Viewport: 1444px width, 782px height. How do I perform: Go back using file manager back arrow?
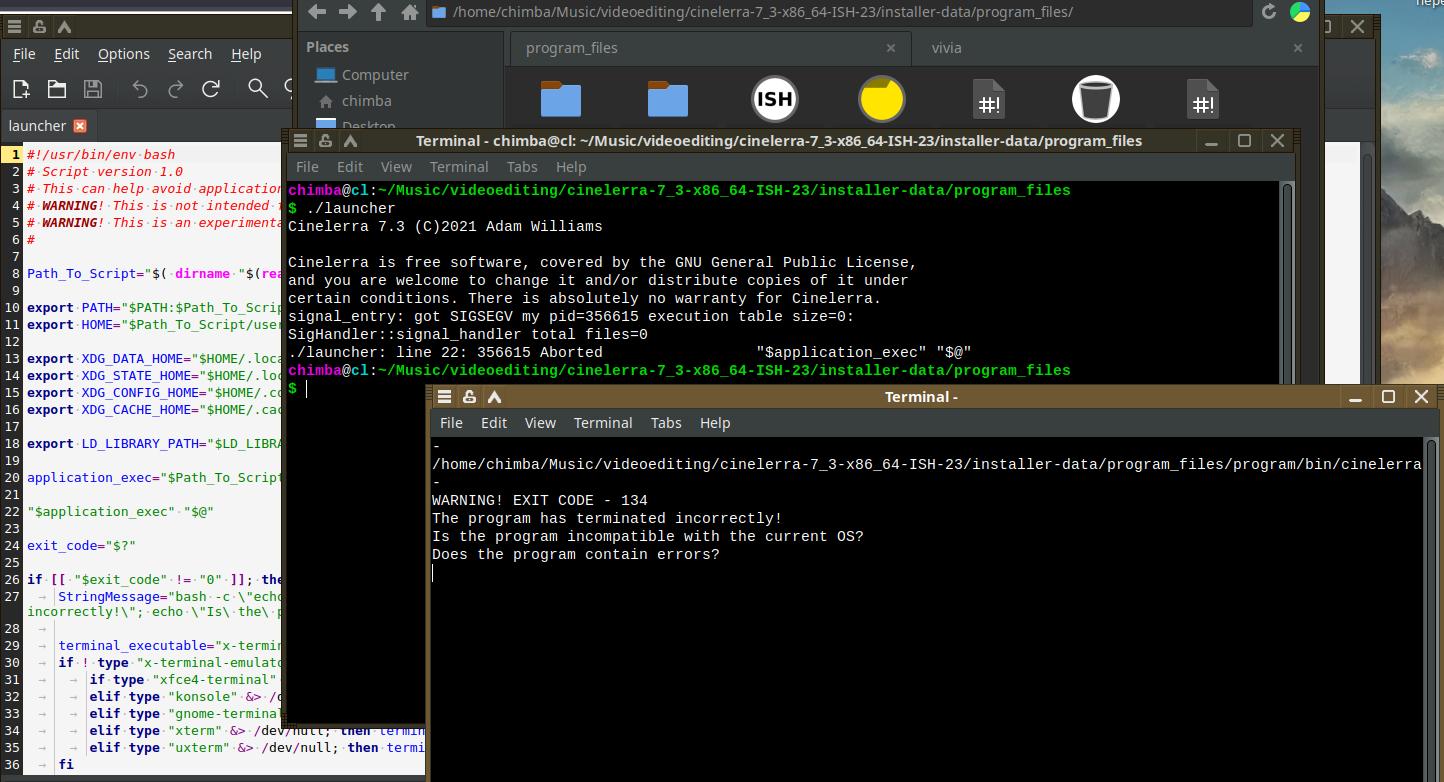coord(317,12)
